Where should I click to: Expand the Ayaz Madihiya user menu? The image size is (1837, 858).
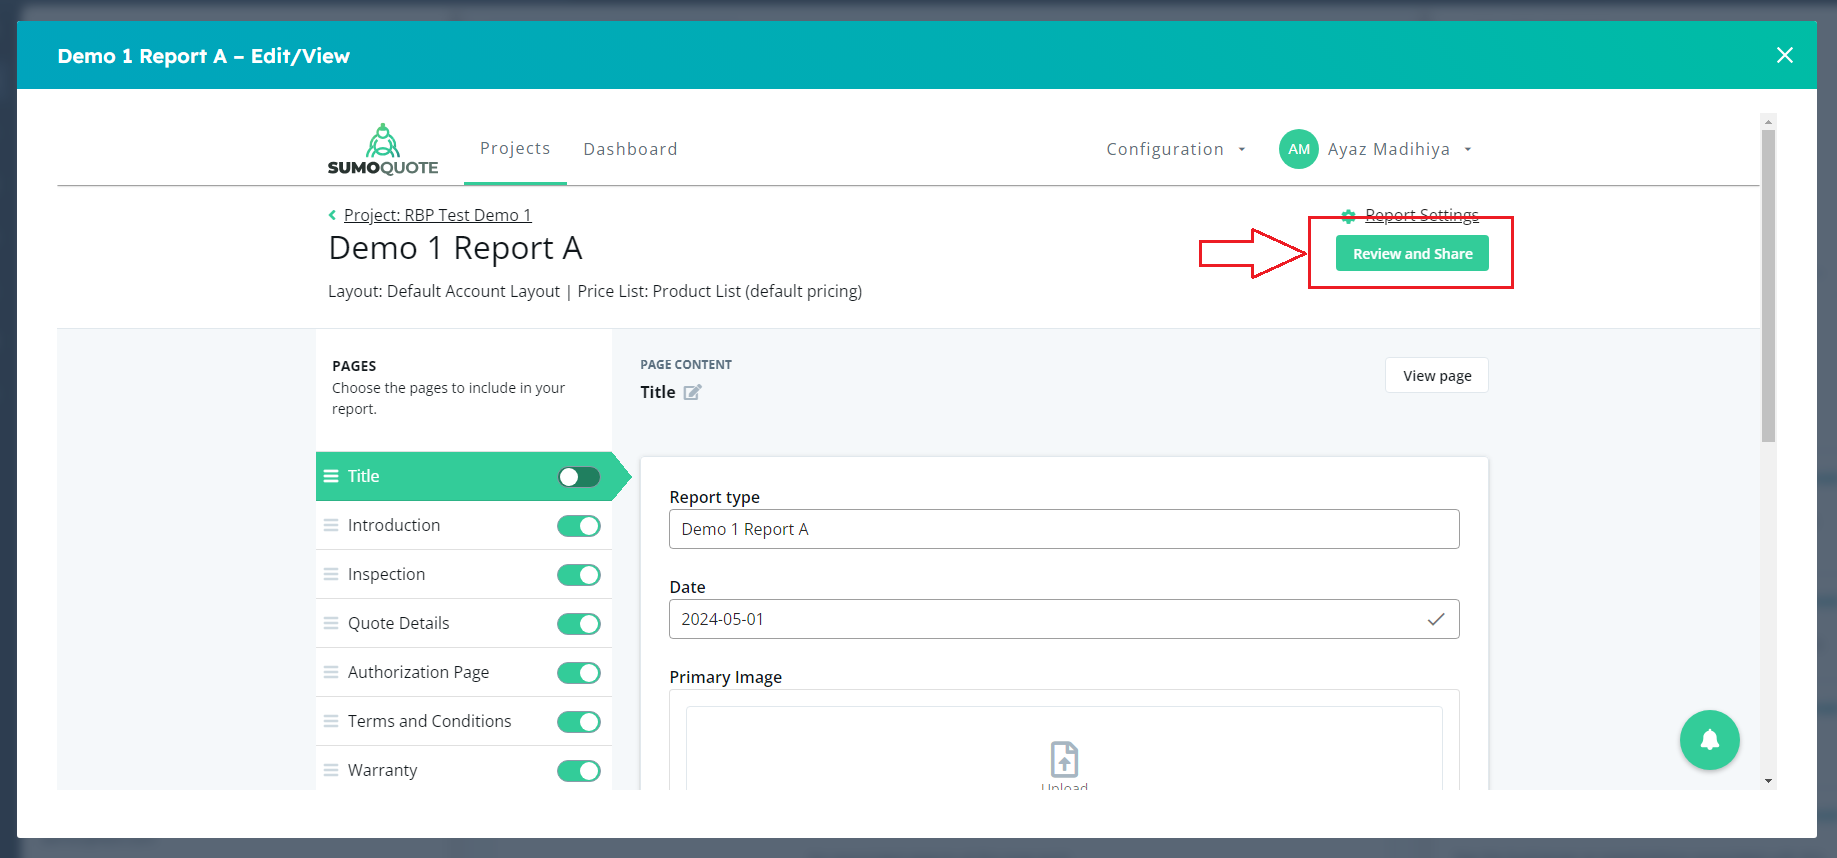(1399, 149)
